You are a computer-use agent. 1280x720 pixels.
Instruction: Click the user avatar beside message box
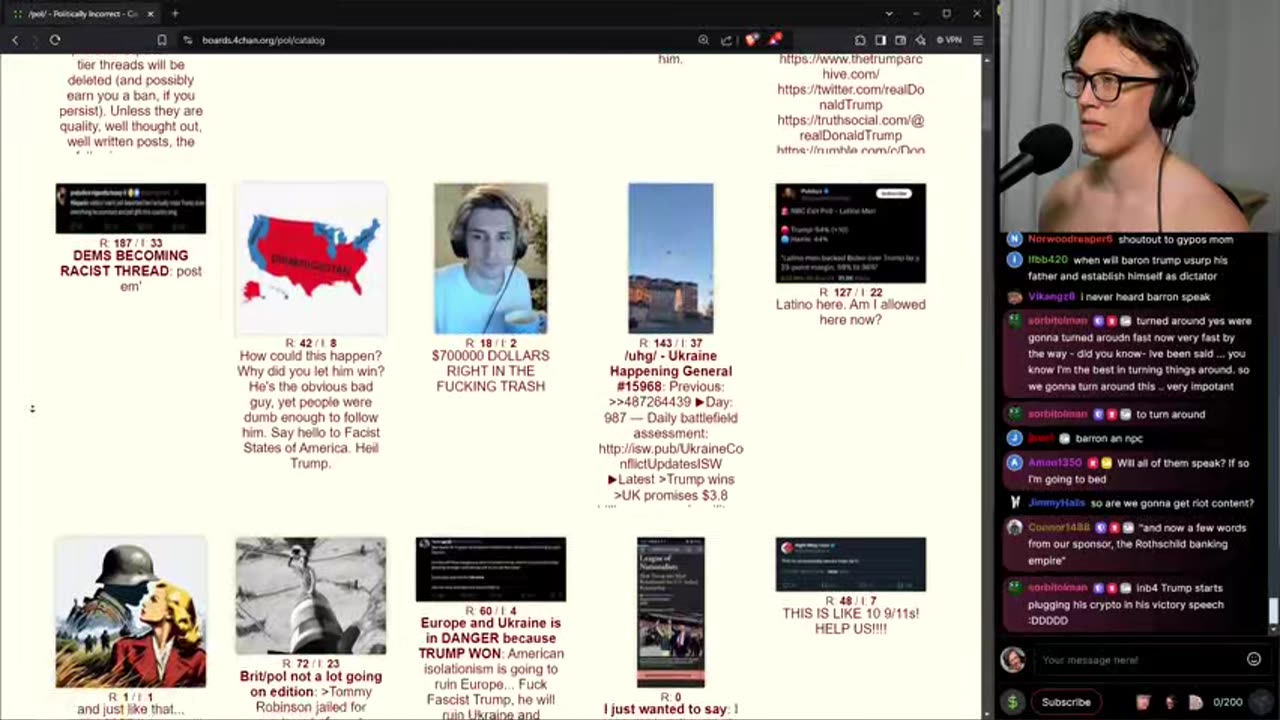1013,659
